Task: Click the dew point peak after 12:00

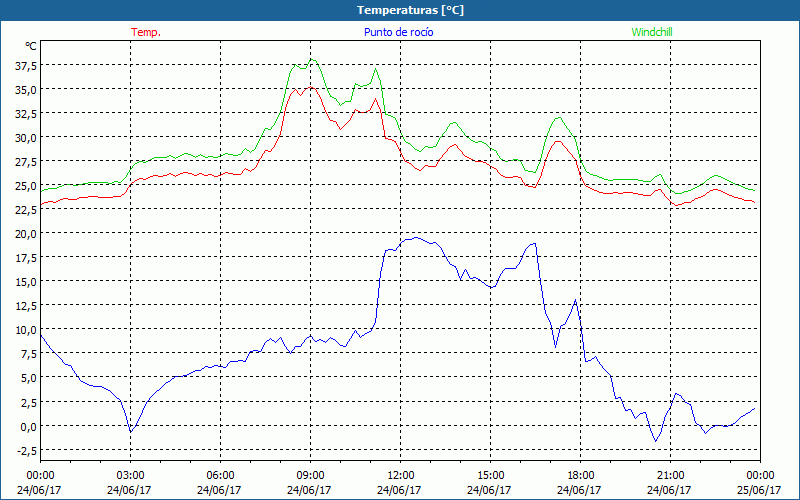Action: pos(416,237)
